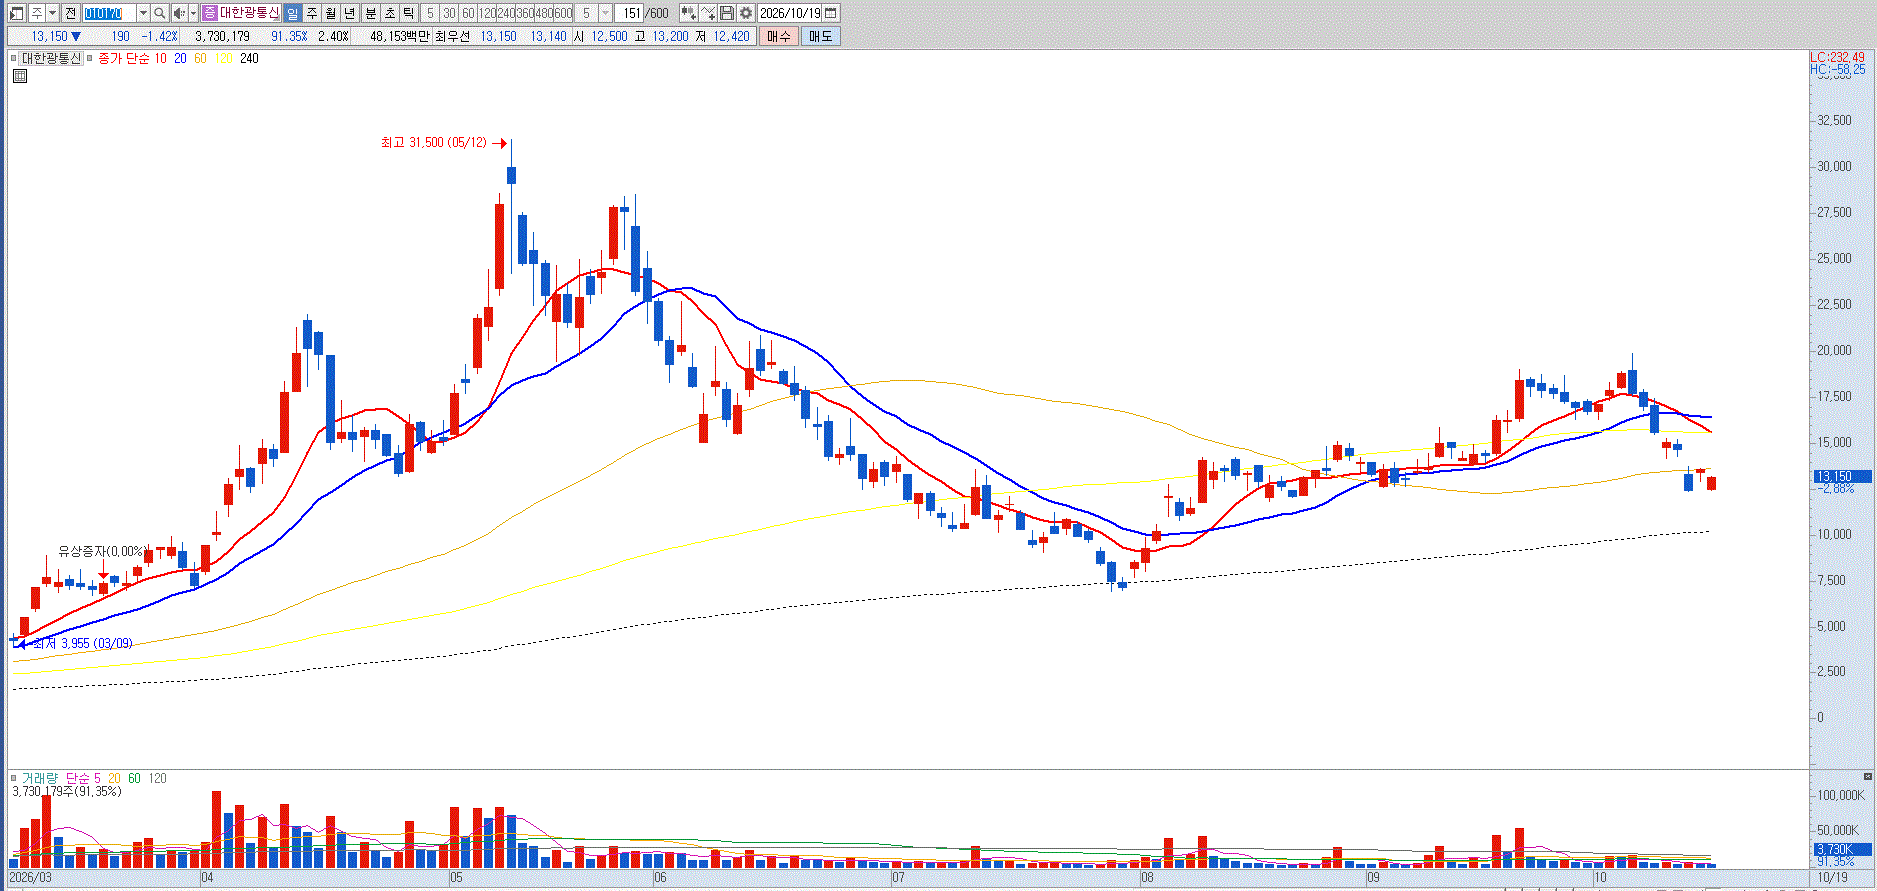
Task: Select the 일 daily period toggle
Action: [x=292, y=13]
